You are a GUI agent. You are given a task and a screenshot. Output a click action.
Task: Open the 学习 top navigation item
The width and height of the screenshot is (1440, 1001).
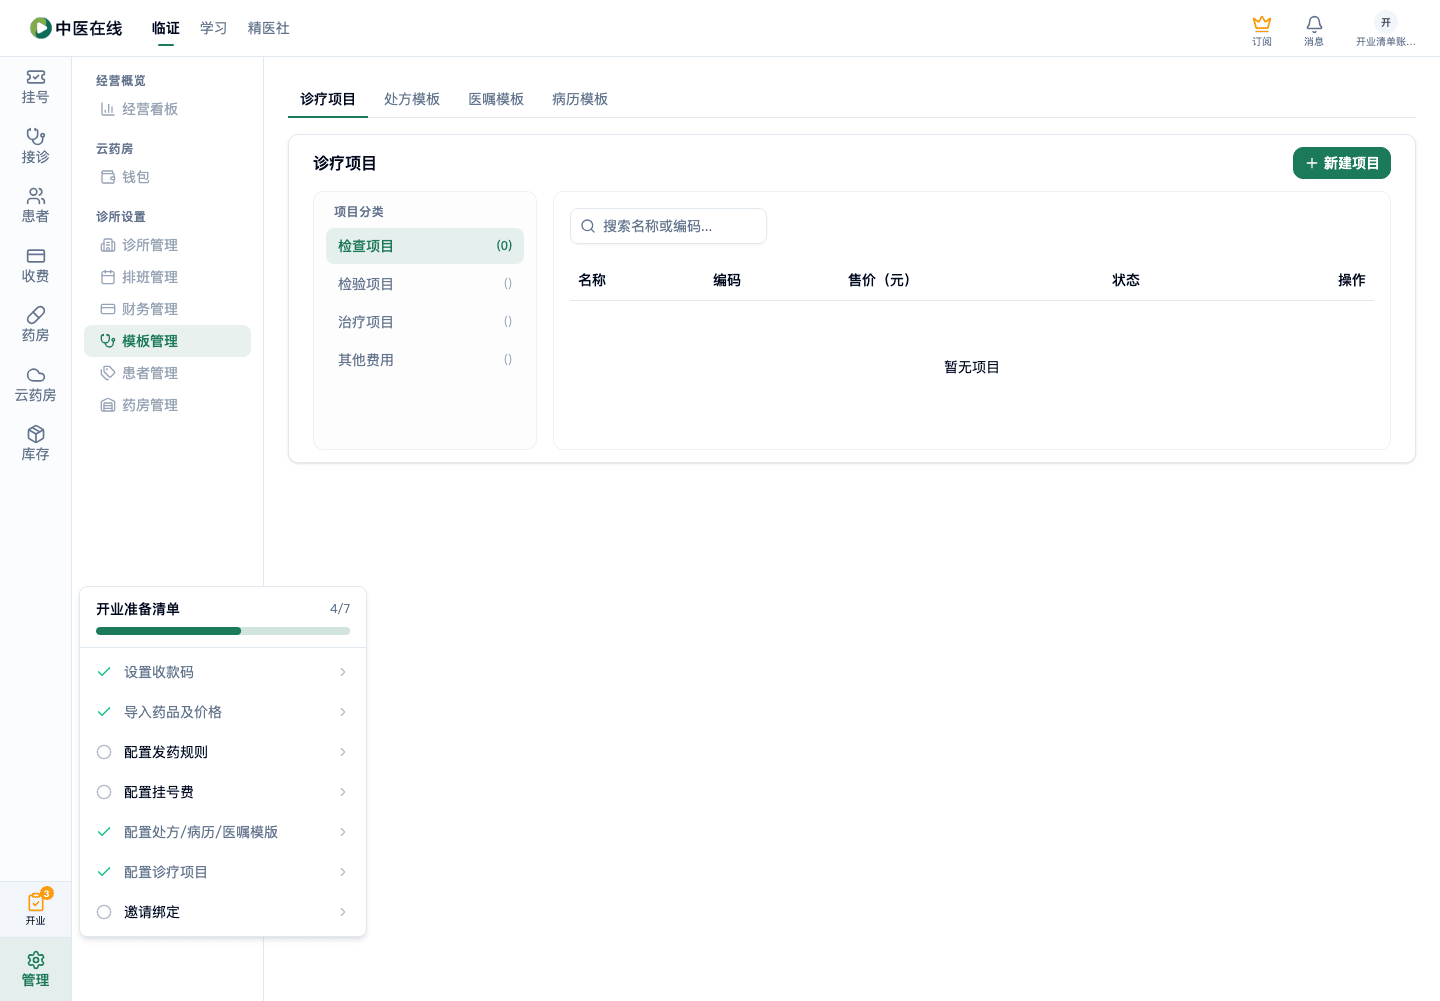coord(214,28)
